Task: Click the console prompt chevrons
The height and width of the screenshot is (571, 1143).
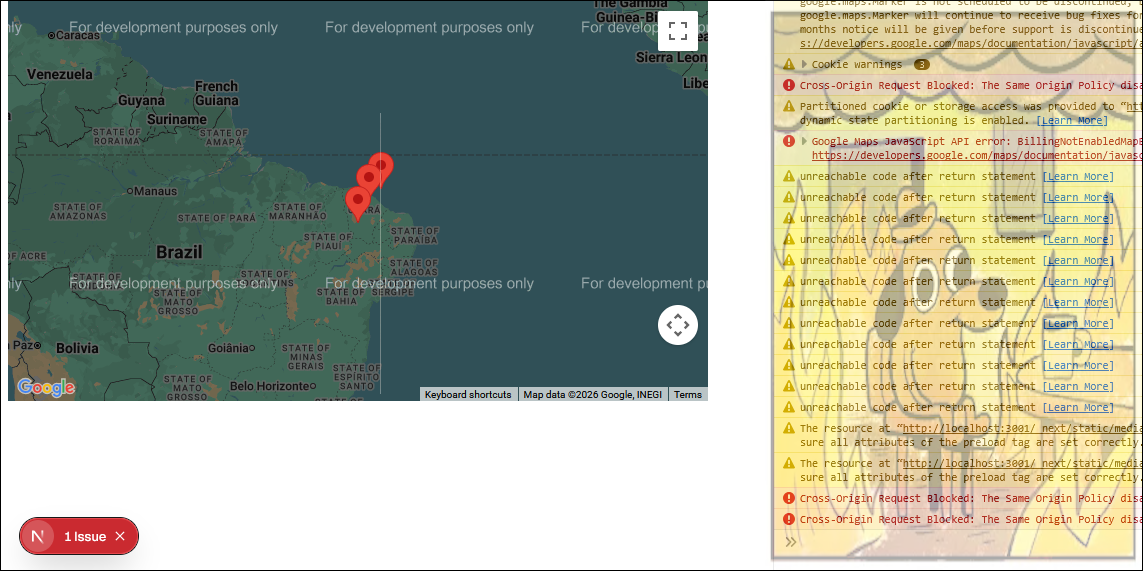Action: coord(790,542)
